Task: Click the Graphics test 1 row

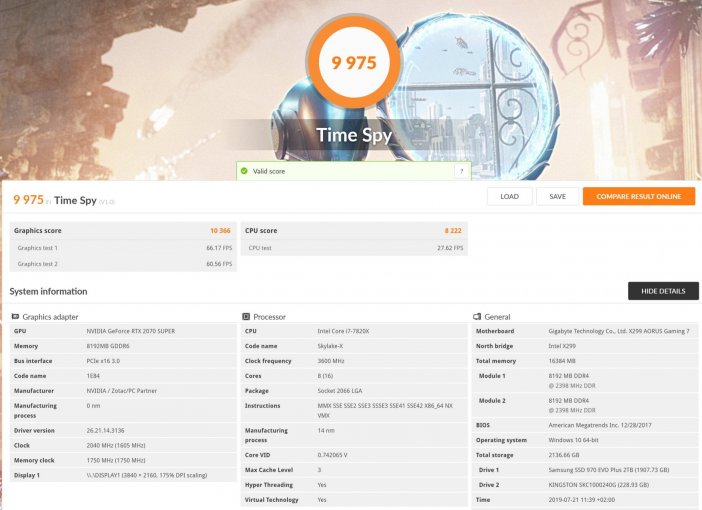Action: tap(123, 248)
